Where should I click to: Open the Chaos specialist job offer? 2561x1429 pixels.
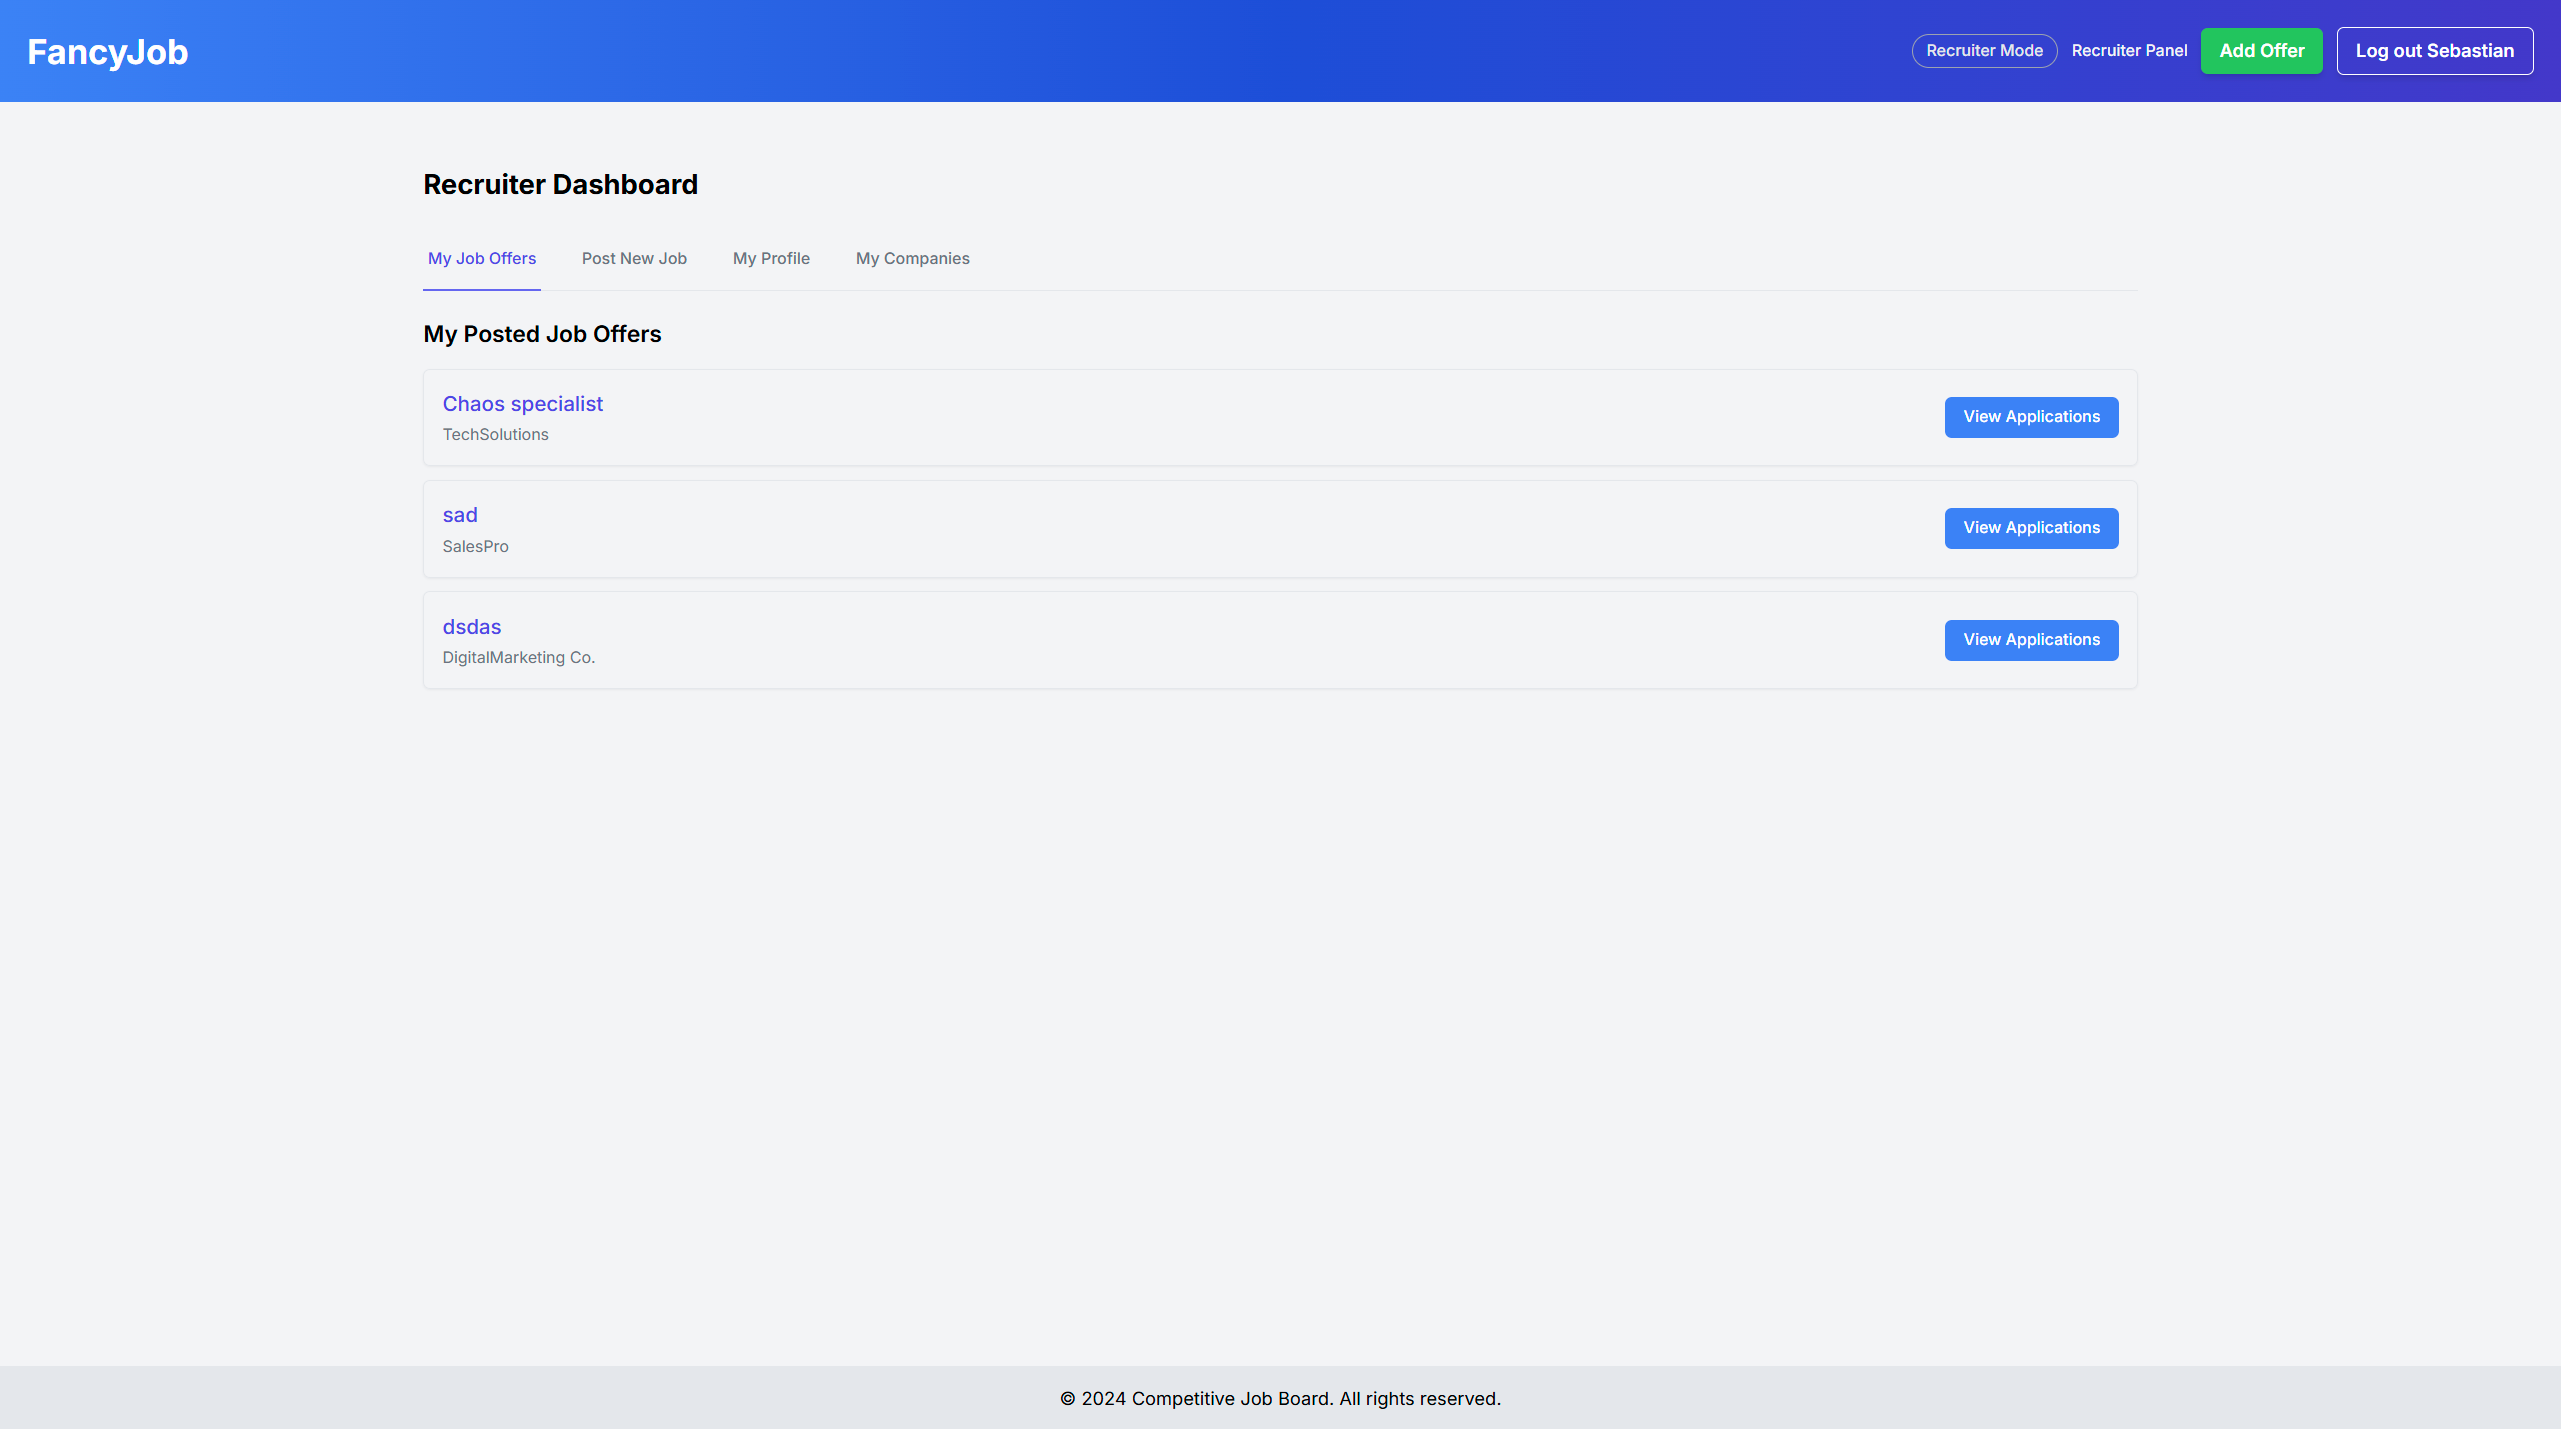[x=523, y=404]
